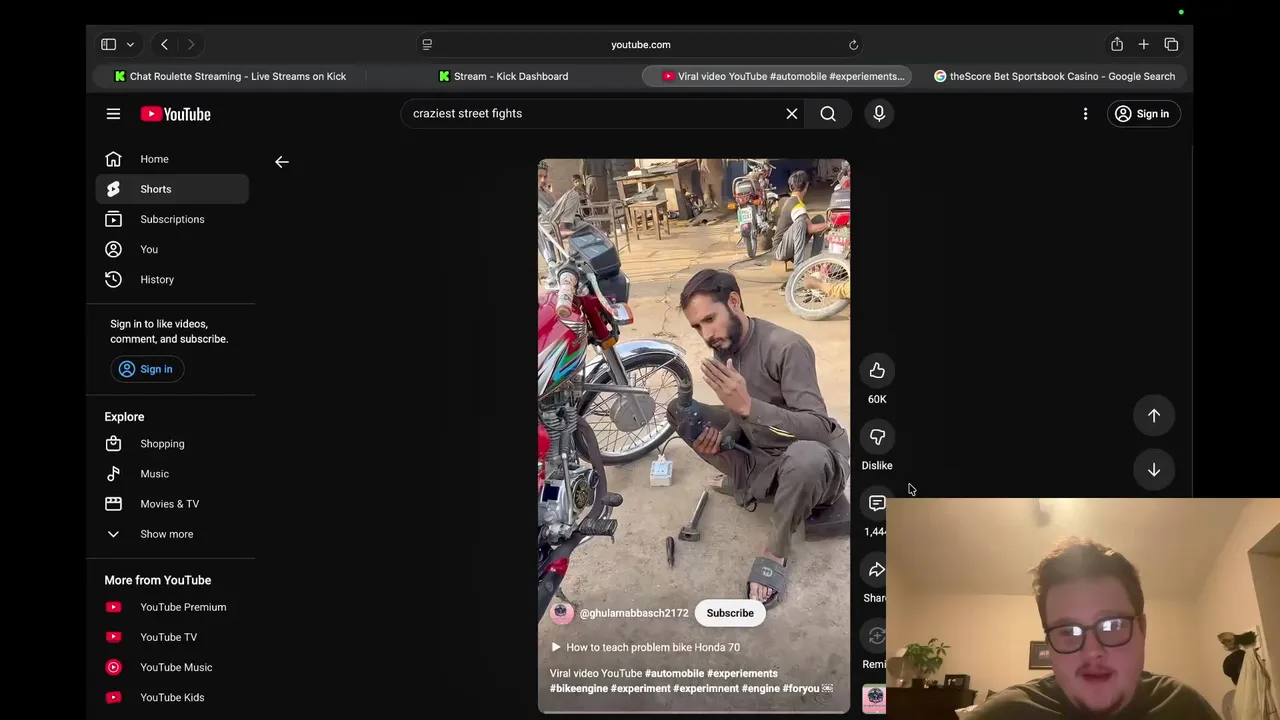Share this Short
This screenshot has height=720, width=1280.
click(x=876, y=570)
